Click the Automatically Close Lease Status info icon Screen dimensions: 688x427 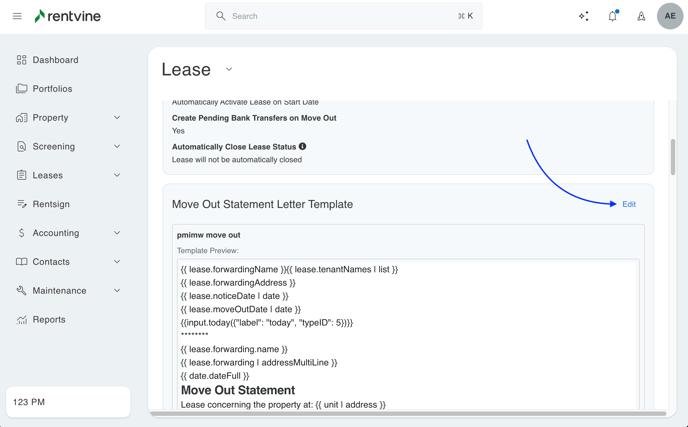[x=303, y=147]
